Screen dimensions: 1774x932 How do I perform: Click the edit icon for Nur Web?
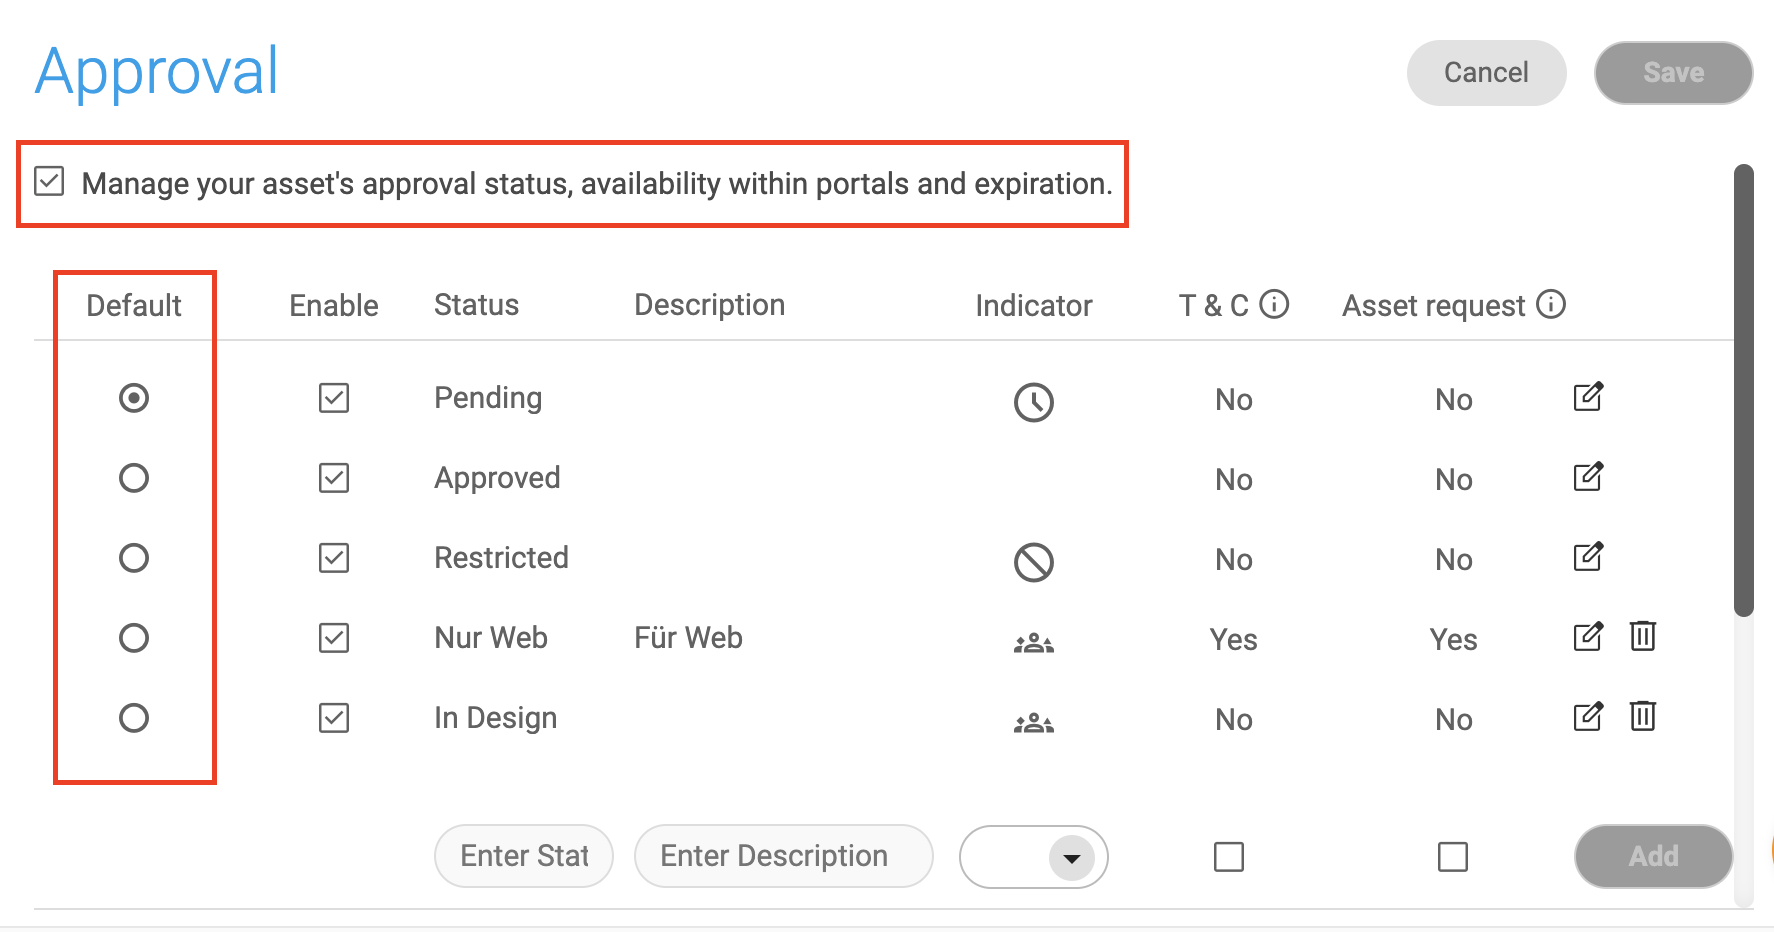[1587, 637]
